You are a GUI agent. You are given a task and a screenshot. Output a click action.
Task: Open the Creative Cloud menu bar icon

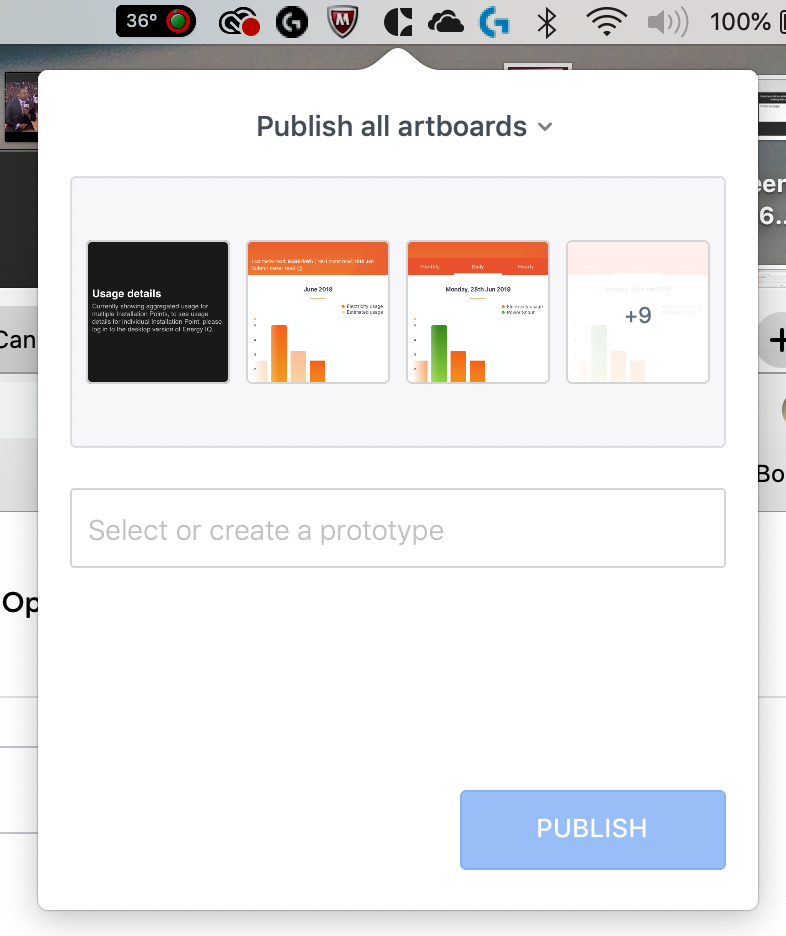coord(239,22)
